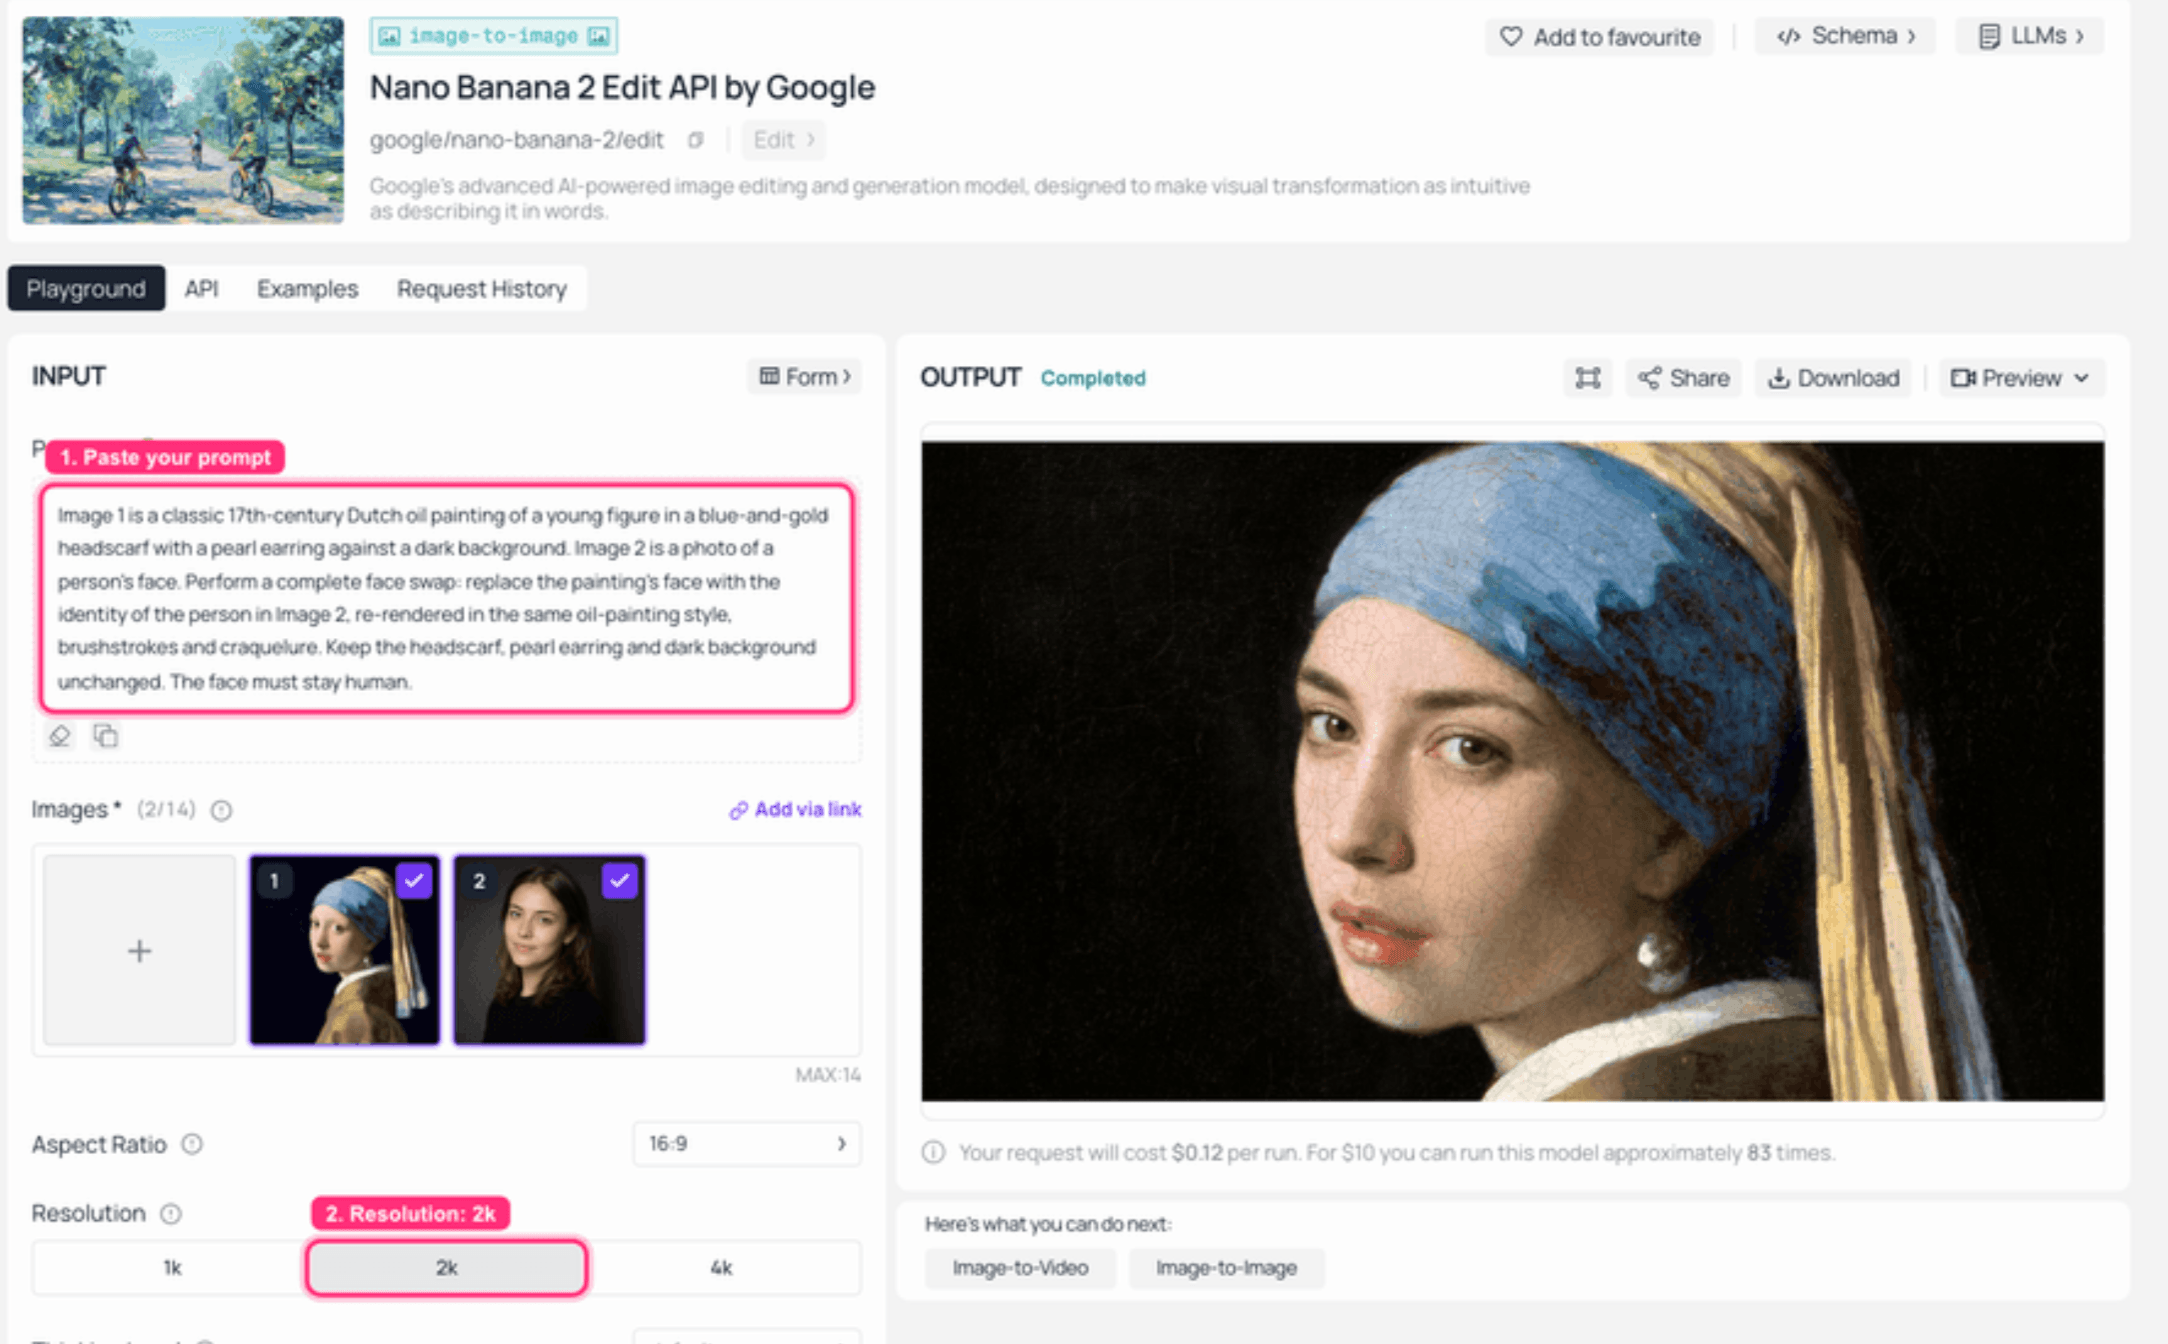
Task: Click the Aspect Ratio info icon
Action: [x=192, y=1144]
